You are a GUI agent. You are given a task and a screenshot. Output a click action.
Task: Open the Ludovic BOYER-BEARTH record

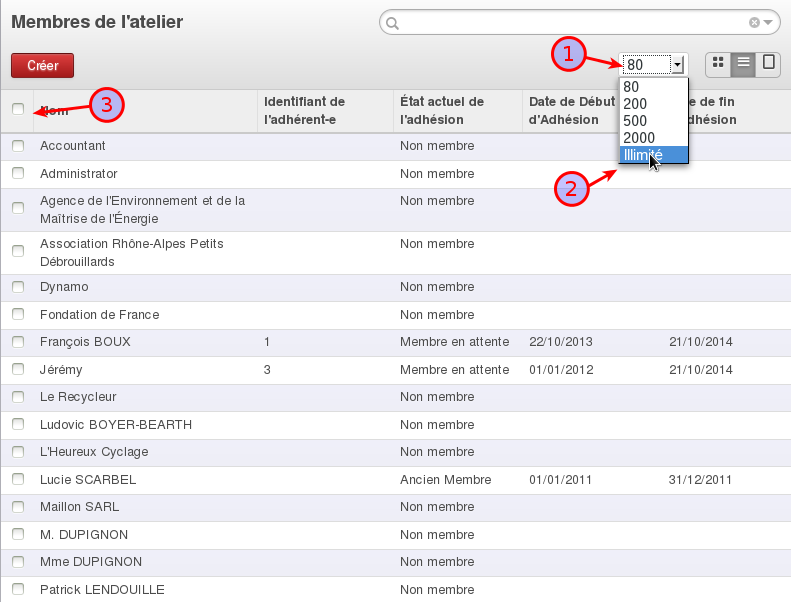[x=116, y=424]
